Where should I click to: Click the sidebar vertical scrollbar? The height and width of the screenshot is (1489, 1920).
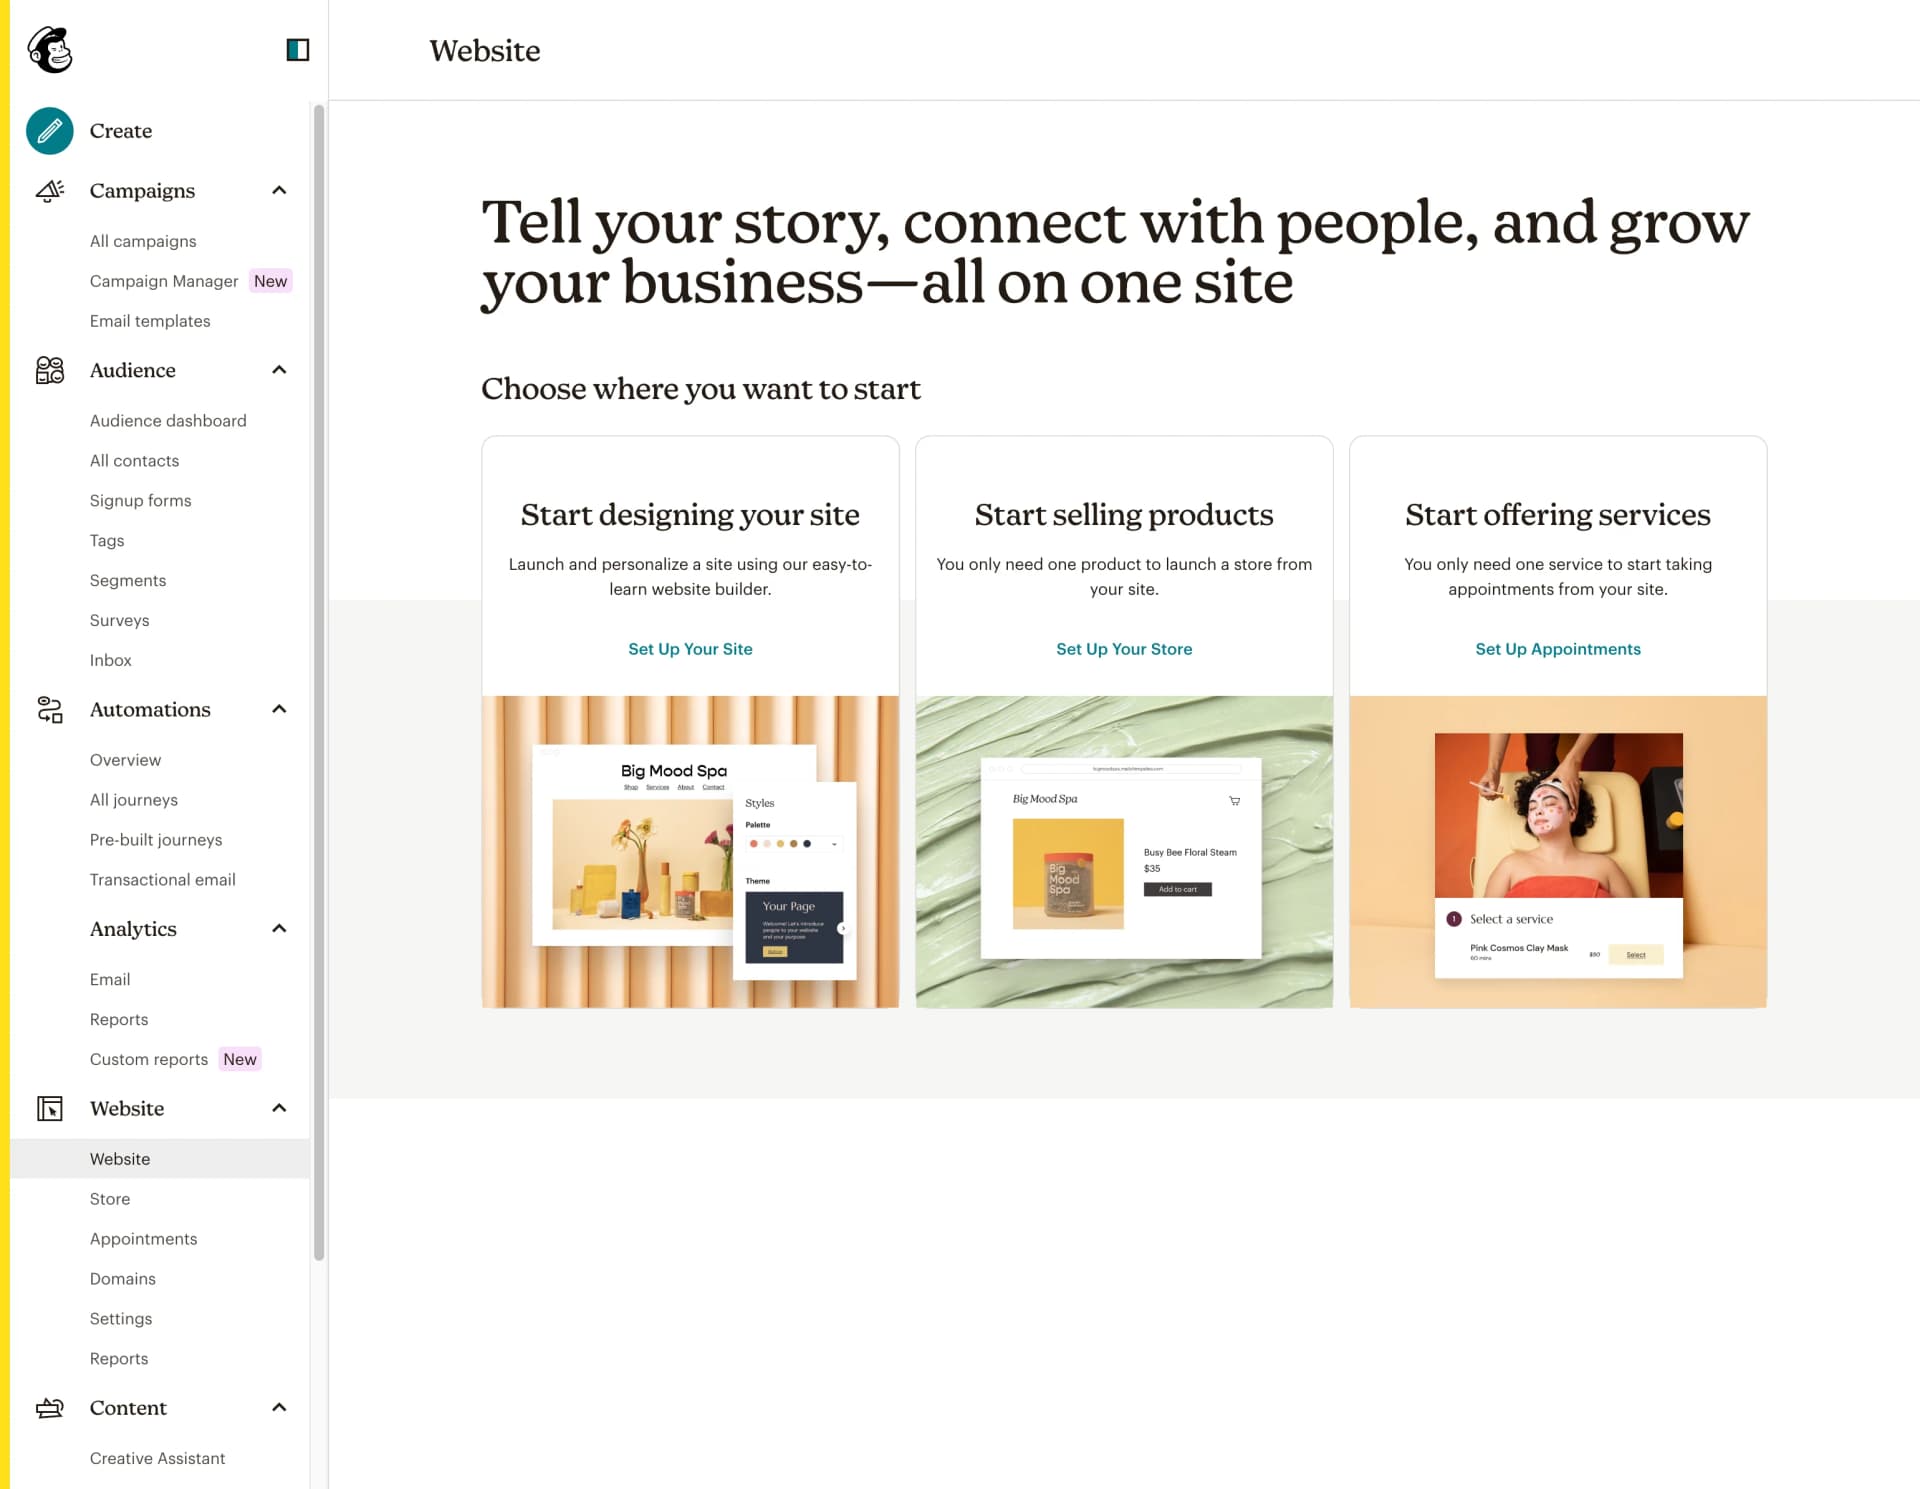coord(319,680)
